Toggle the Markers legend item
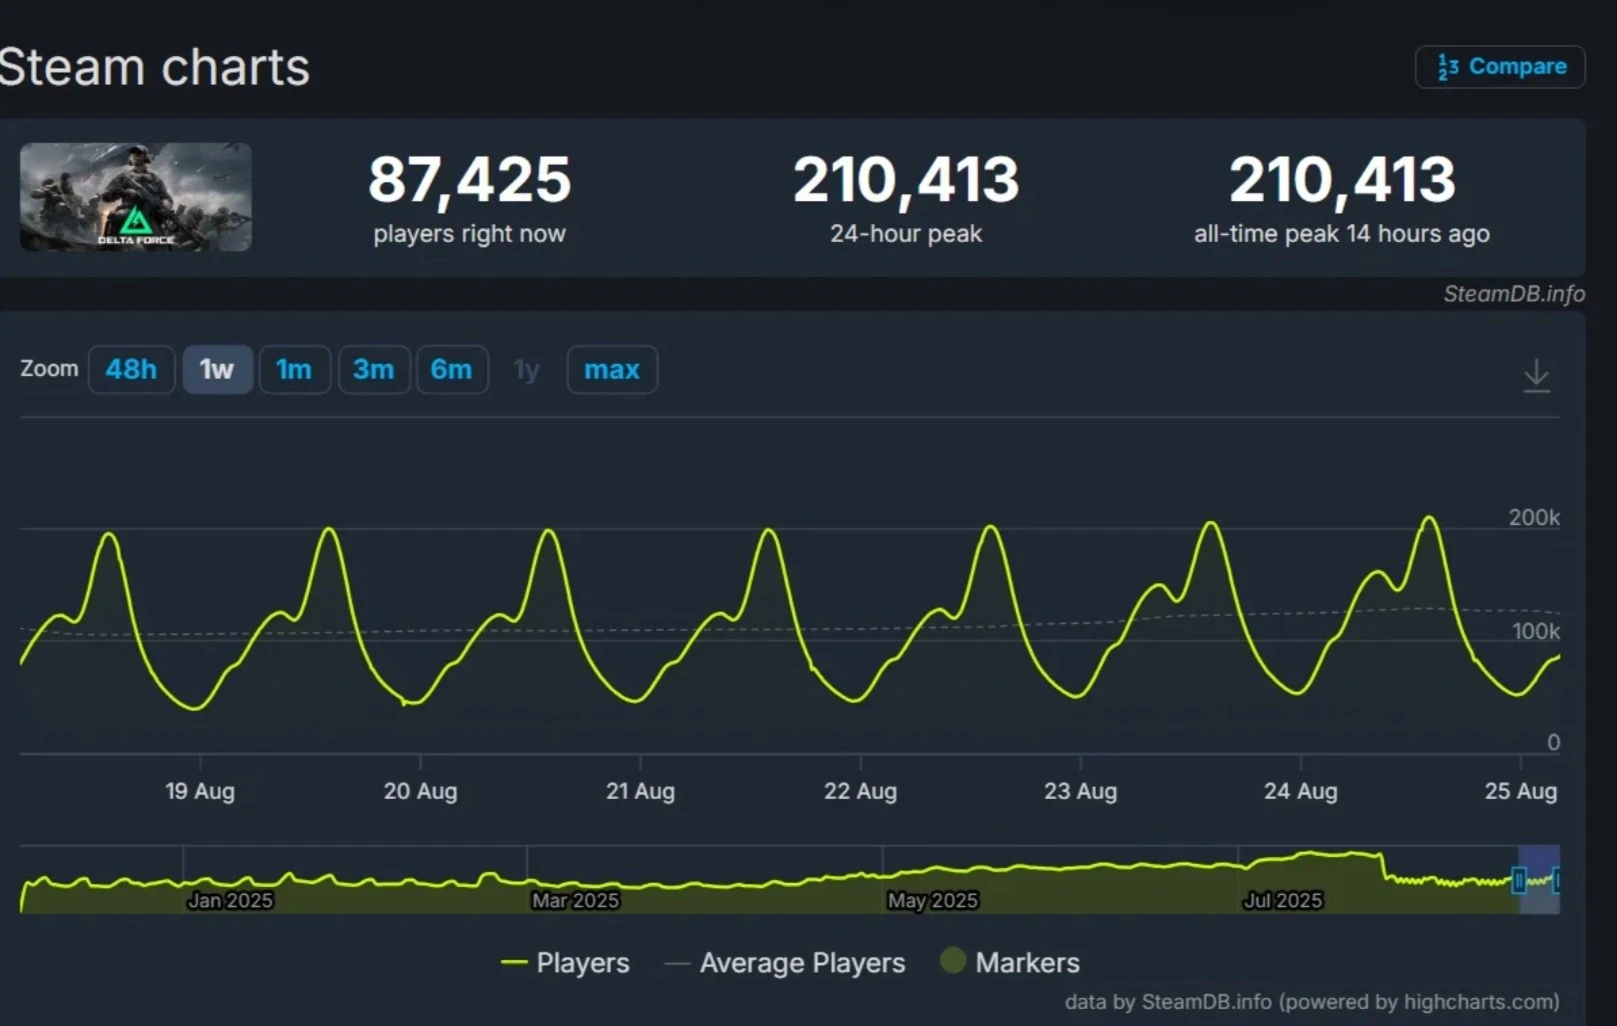 click(1010, 962)
